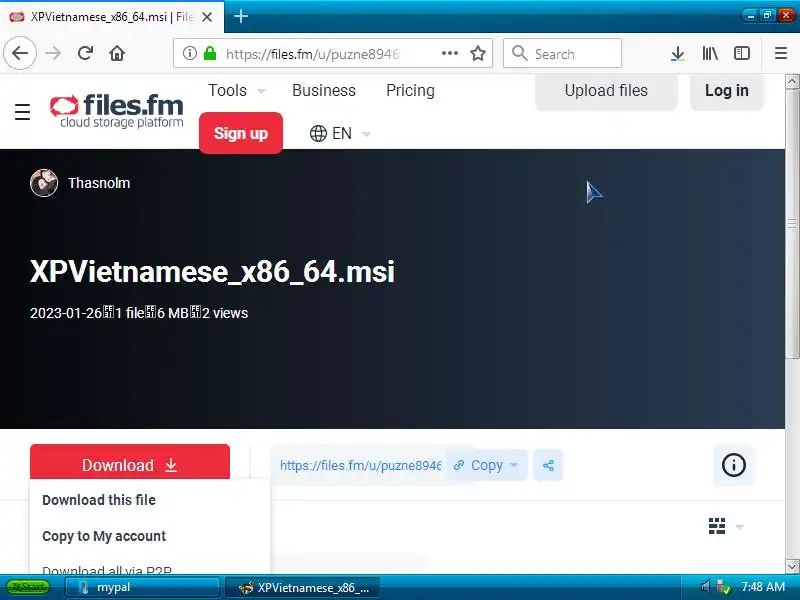Open page actions three-dot menu
The image size is (800, 600).
(449, 53)
